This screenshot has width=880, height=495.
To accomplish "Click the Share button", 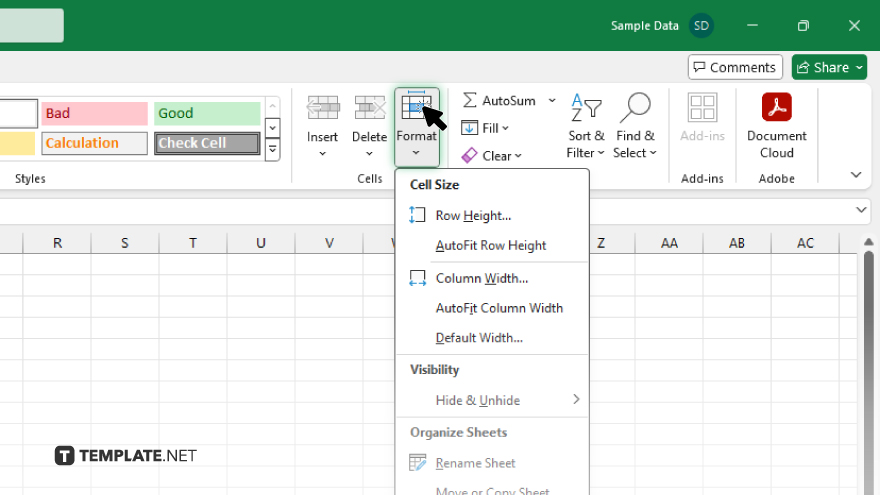I will 821,67.
